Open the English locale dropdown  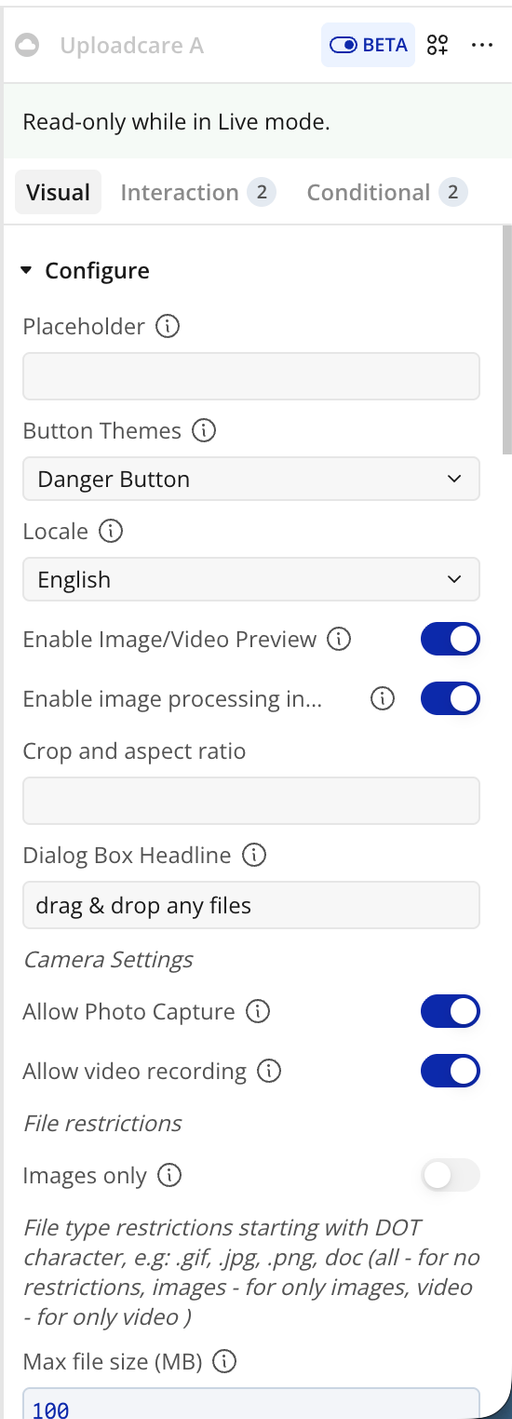click(x=251, y=579)
